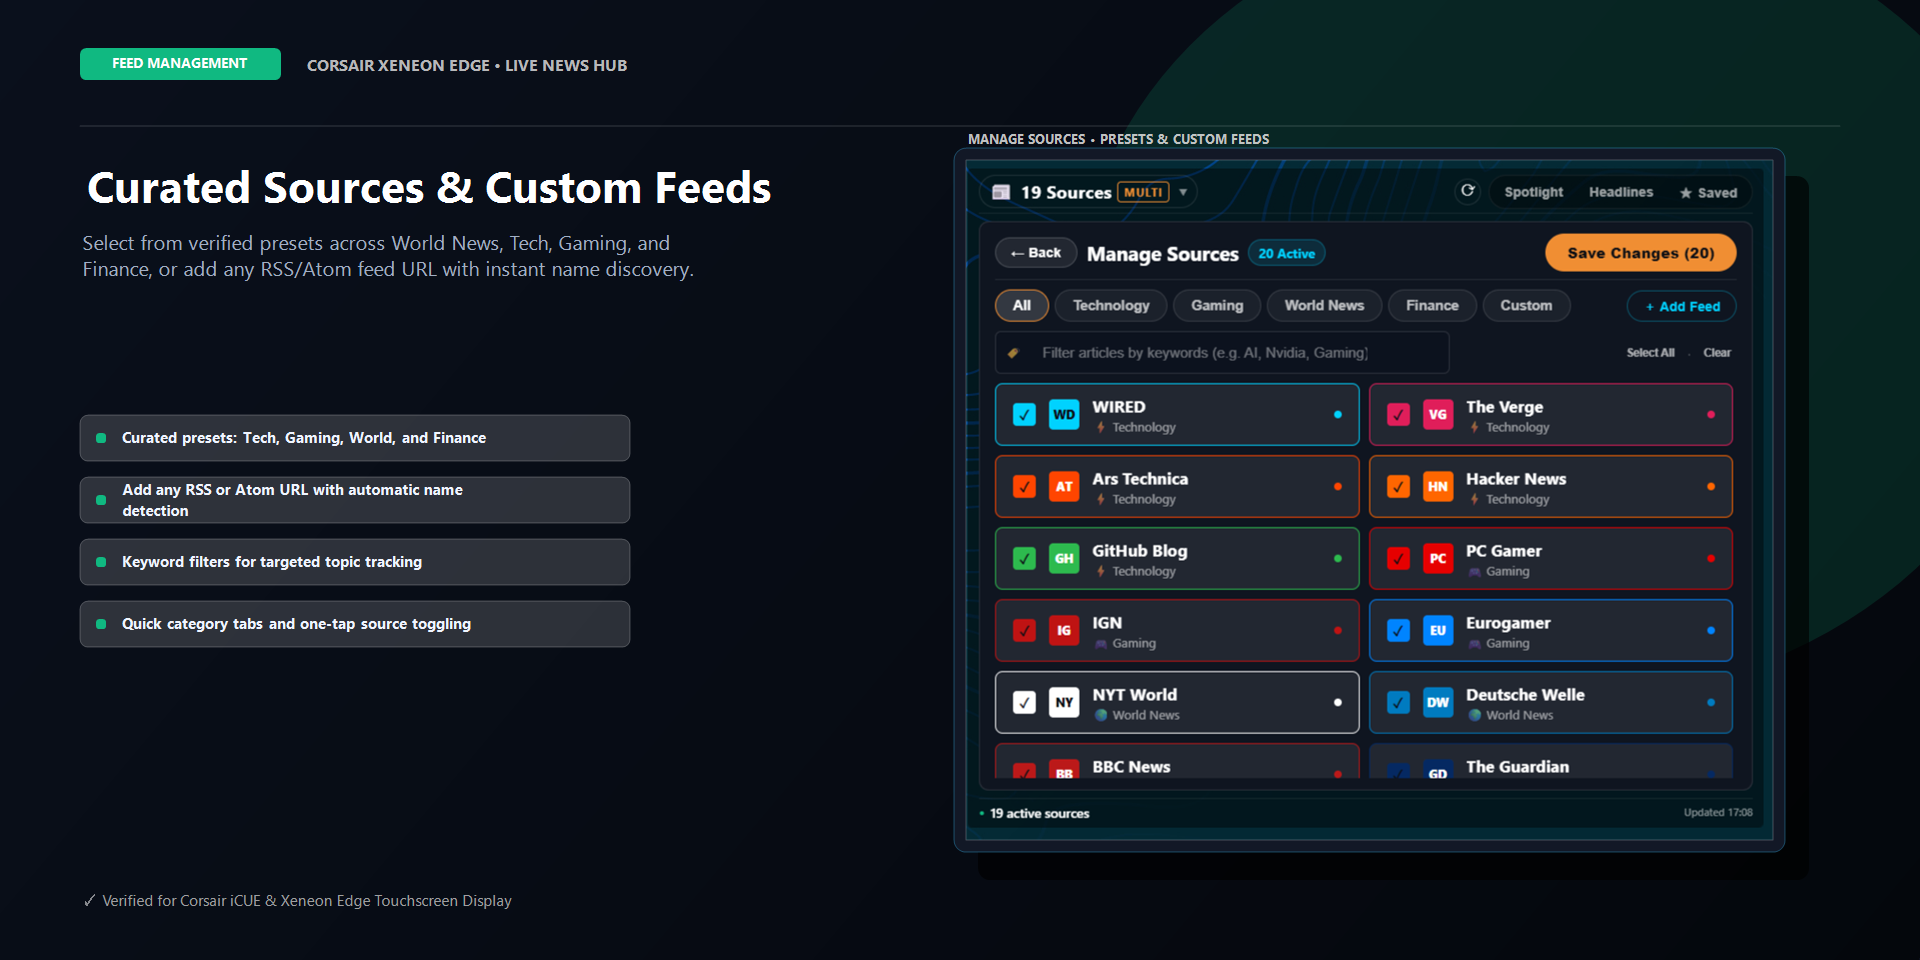This screenshot has width=1920, height=960.
Task: Toggle Hacker News checkbox
Action: (1398, 486)
